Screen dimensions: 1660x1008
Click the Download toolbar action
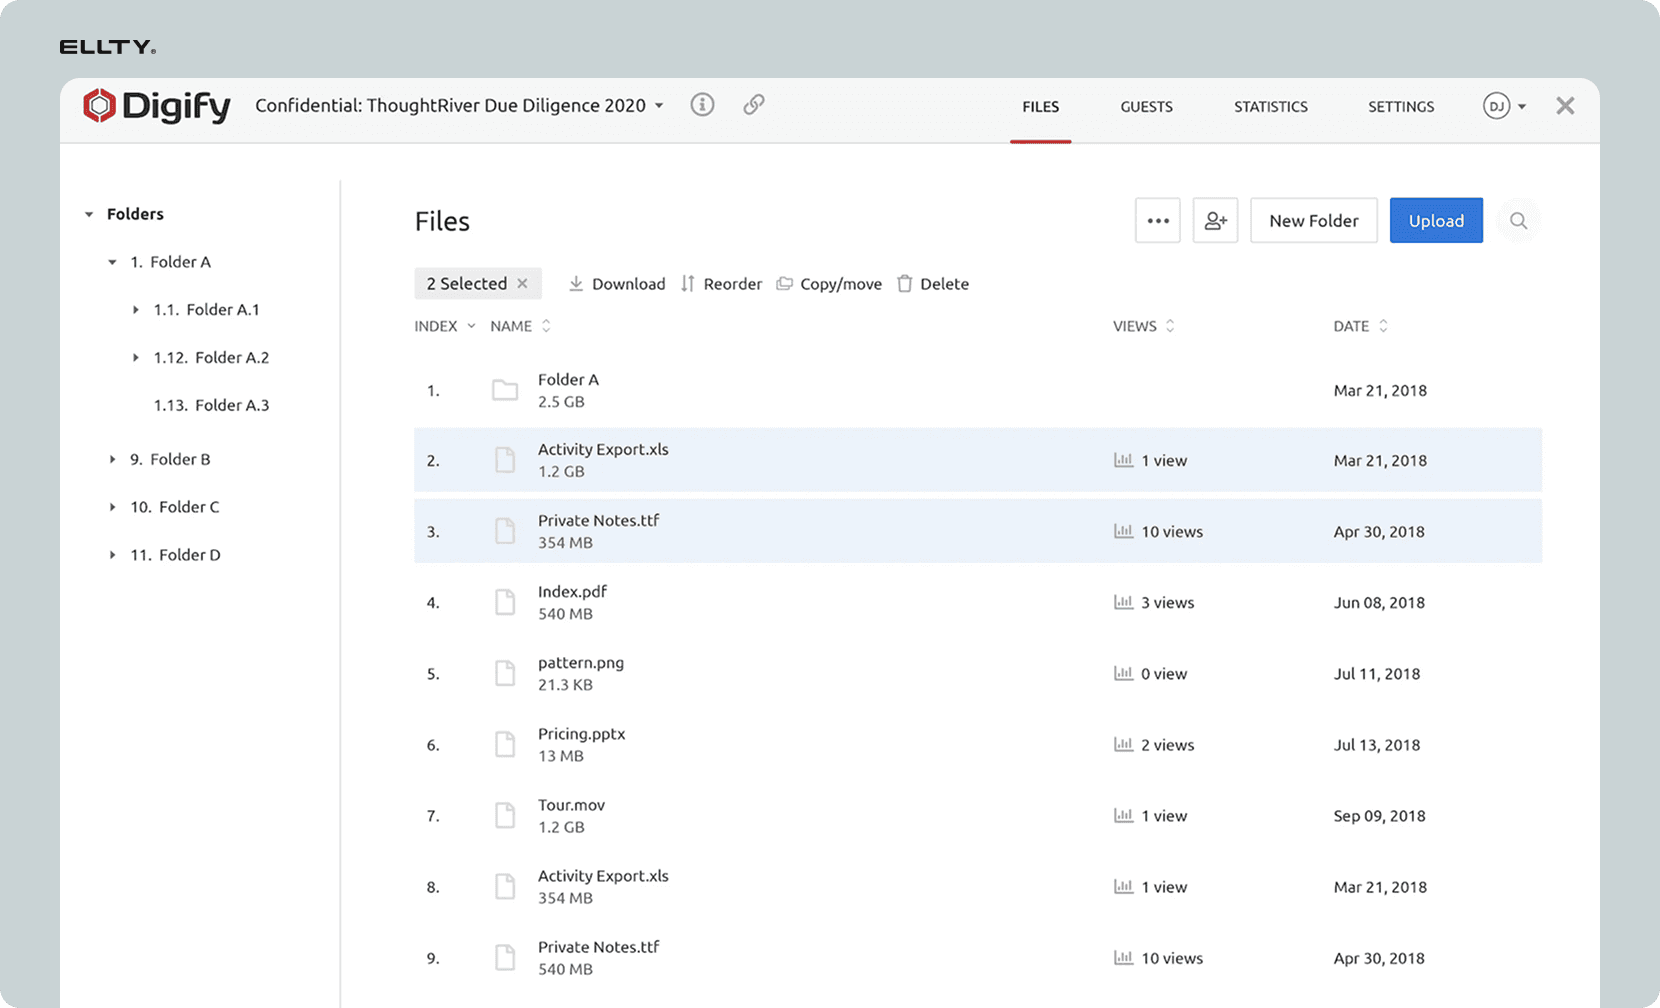point(617,284)
